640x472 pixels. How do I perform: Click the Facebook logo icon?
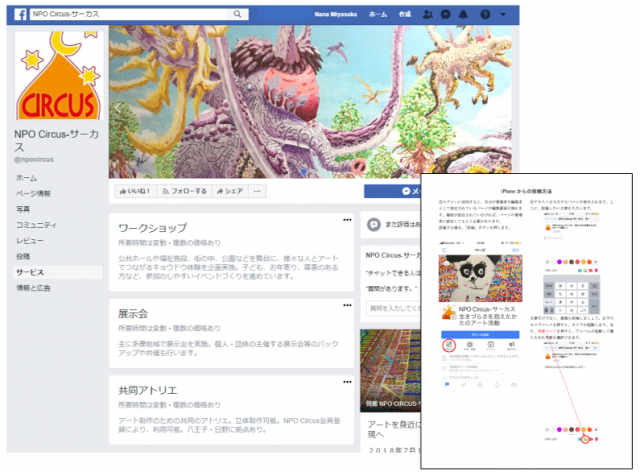coord(20,14)
